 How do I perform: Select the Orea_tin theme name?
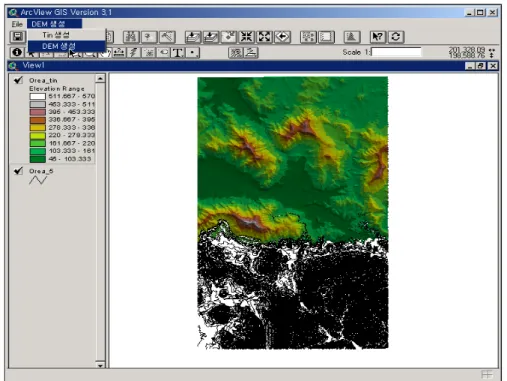pyautogui.click(x=43, y=80)
